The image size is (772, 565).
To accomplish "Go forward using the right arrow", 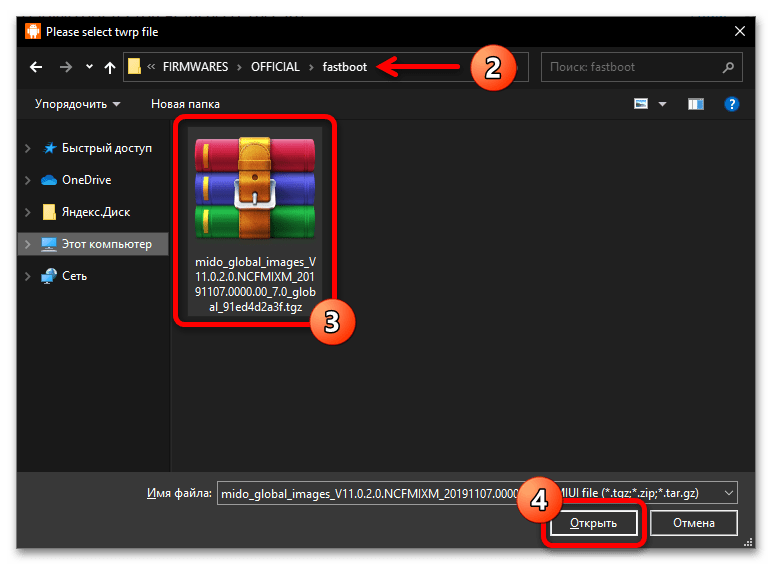I will pyautogui.click(x=65, y=67).
